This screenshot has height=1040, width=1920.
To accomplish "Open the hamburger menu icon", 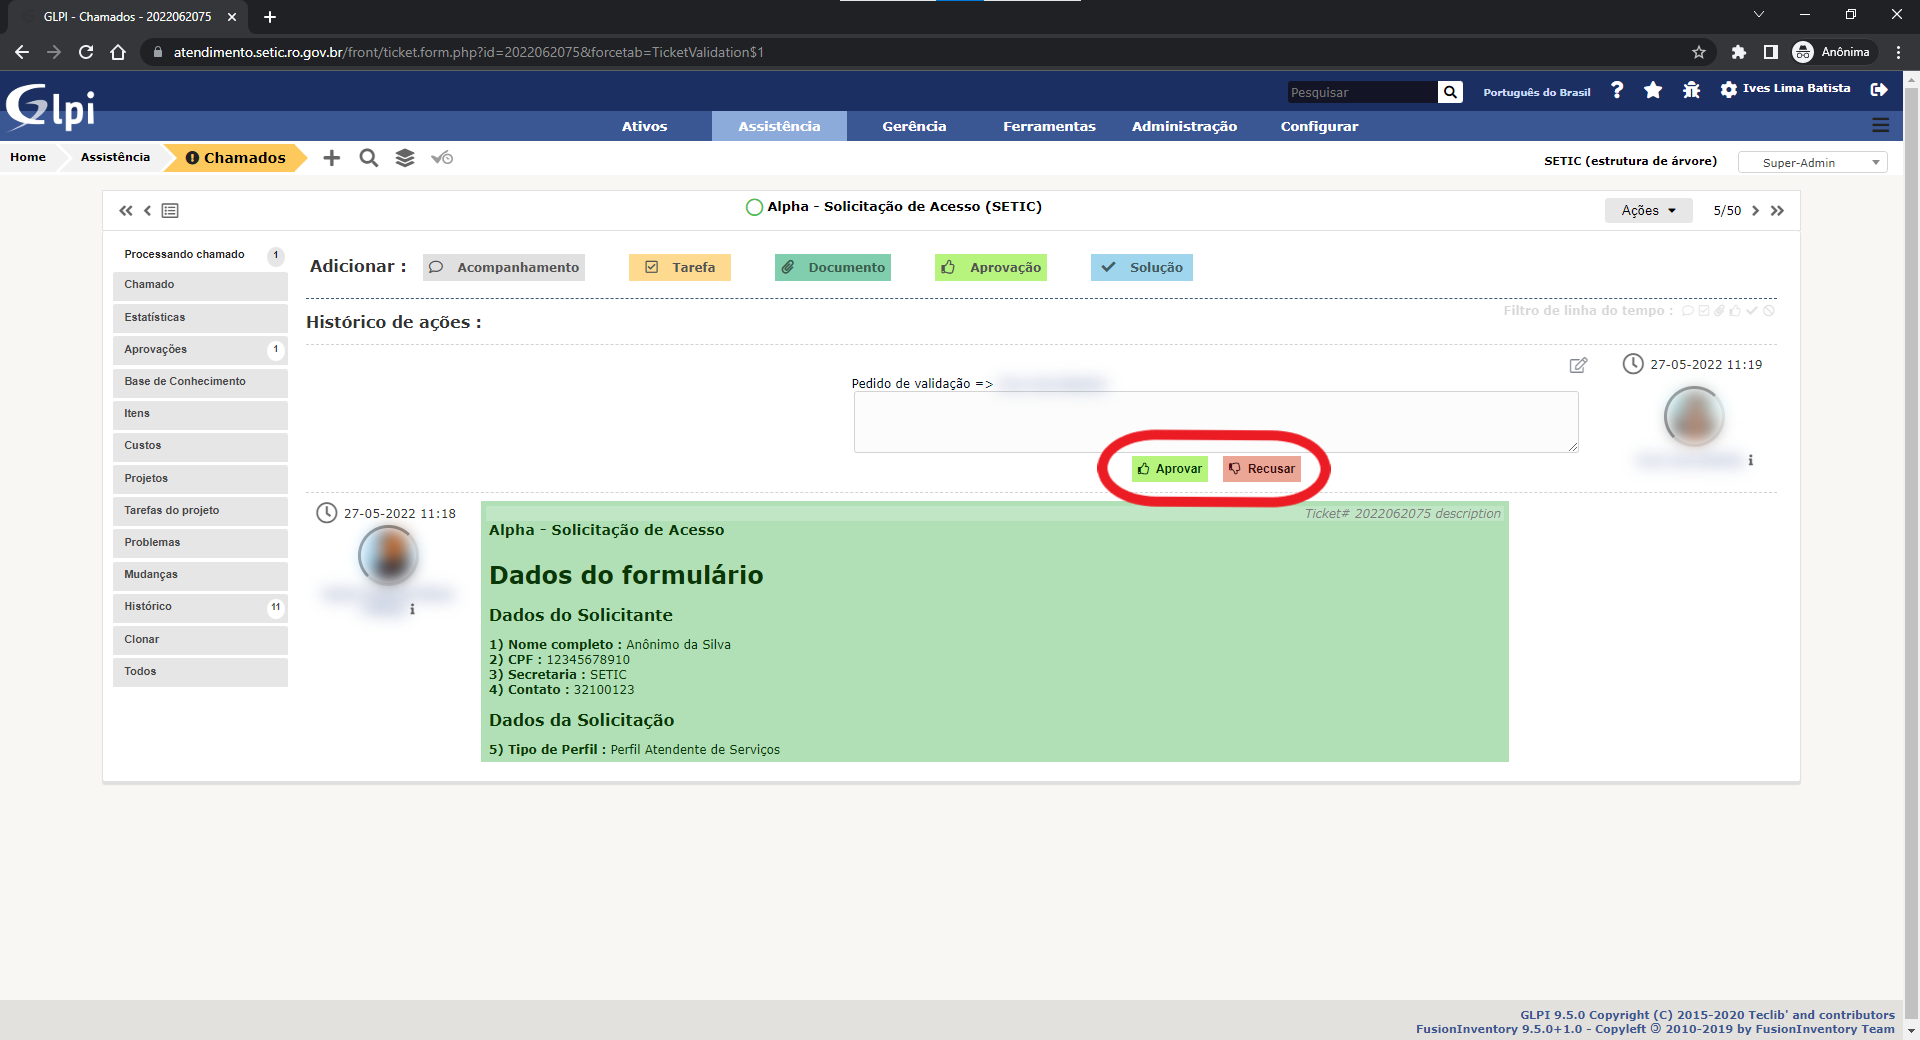I will pyautogui.click(x=1880, y=125).
